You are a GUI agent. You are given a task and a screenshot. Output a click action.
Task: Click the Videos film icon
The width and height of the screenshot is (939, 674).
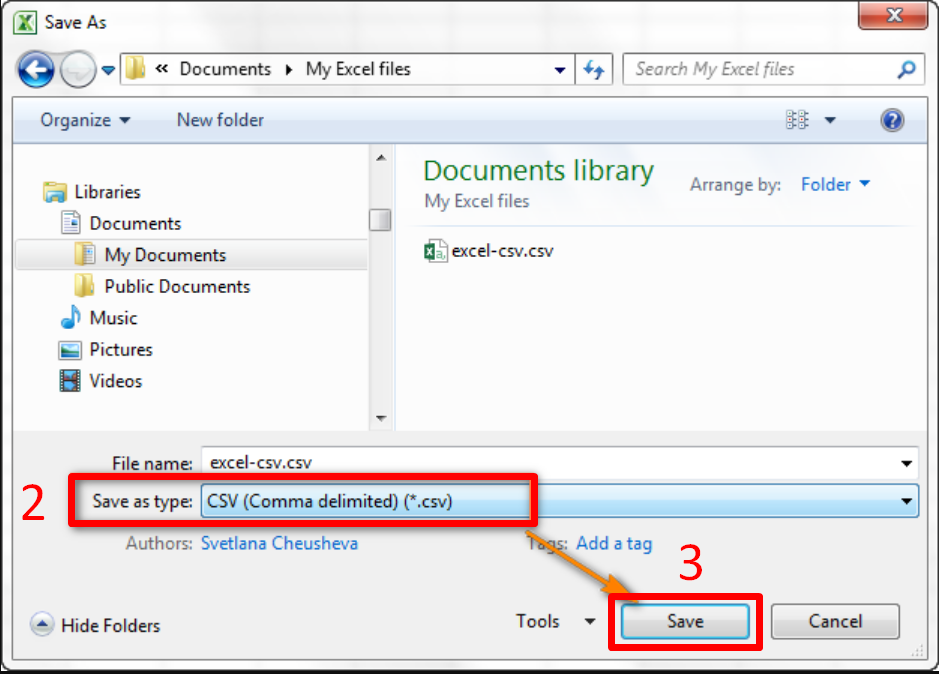[x=70, y=381]
